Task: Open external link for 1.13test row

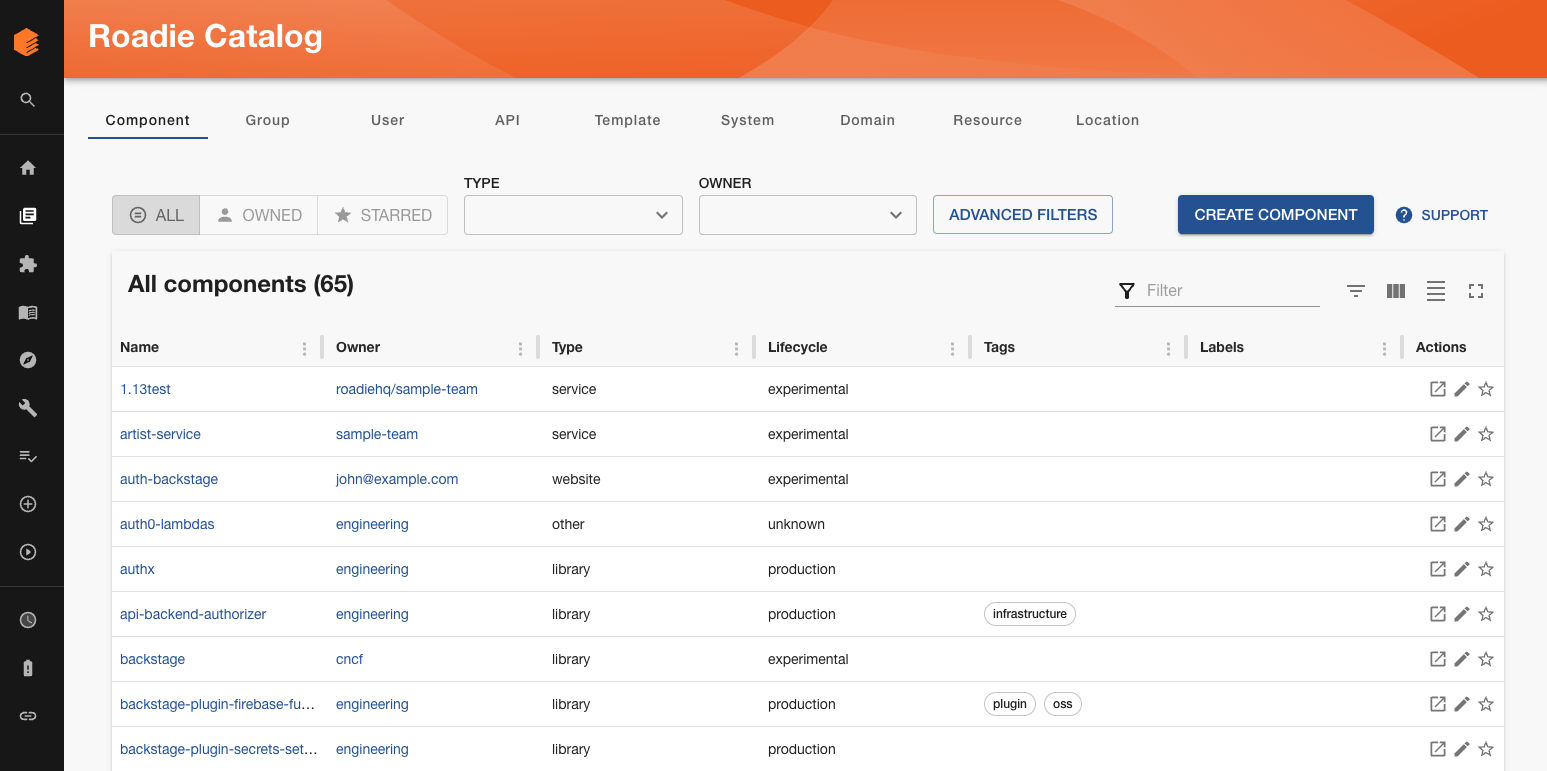Action: 1438,389
